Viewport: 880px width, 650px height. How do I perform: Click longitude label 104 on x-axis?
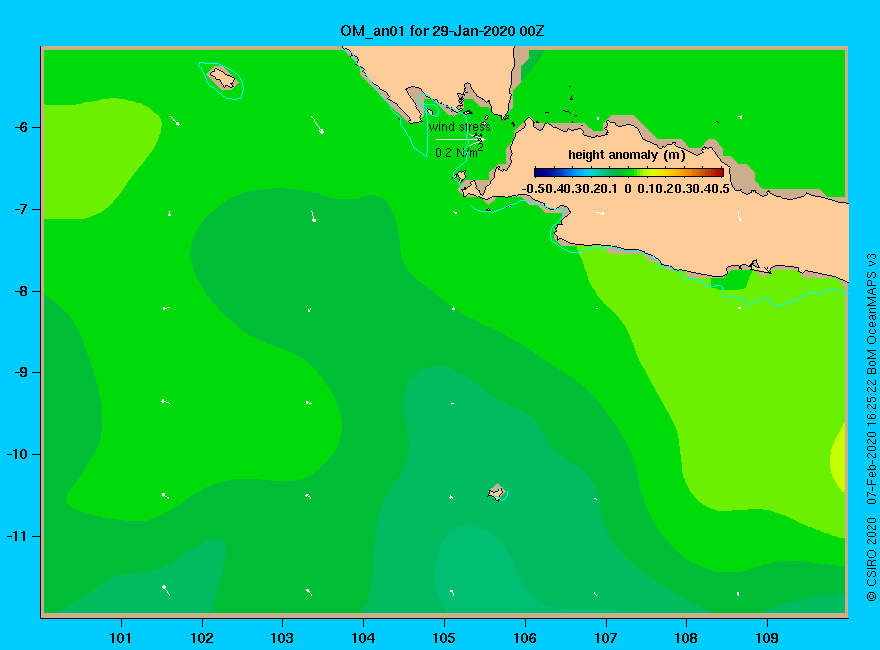coord(363,638)
